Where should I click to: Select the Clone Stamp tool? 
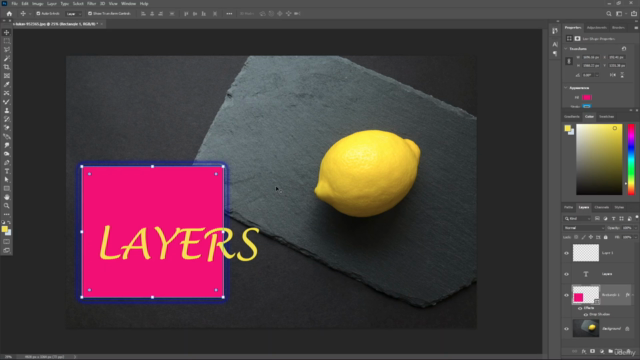pyautogui.click(x=7, y=111)
